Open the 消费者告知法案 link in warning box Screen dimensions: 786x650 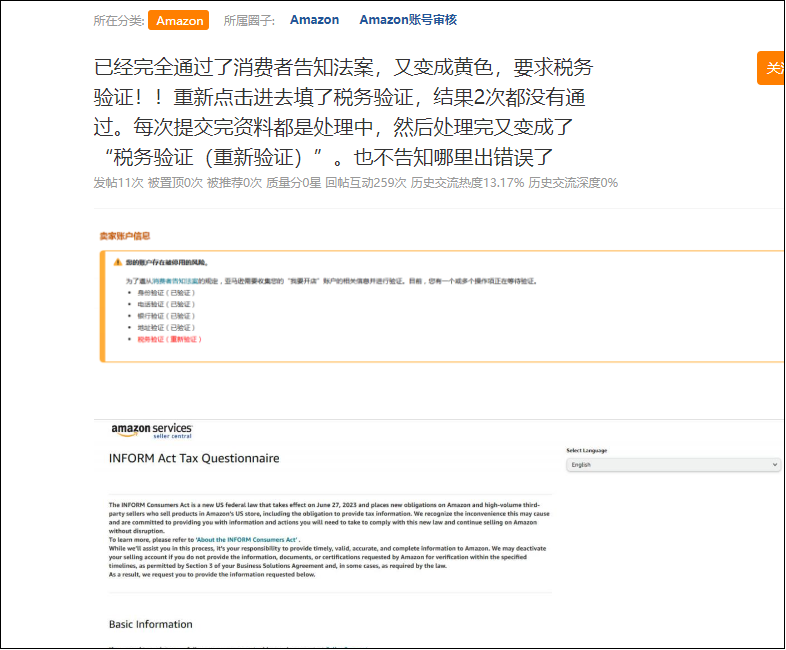coord(175,281)
